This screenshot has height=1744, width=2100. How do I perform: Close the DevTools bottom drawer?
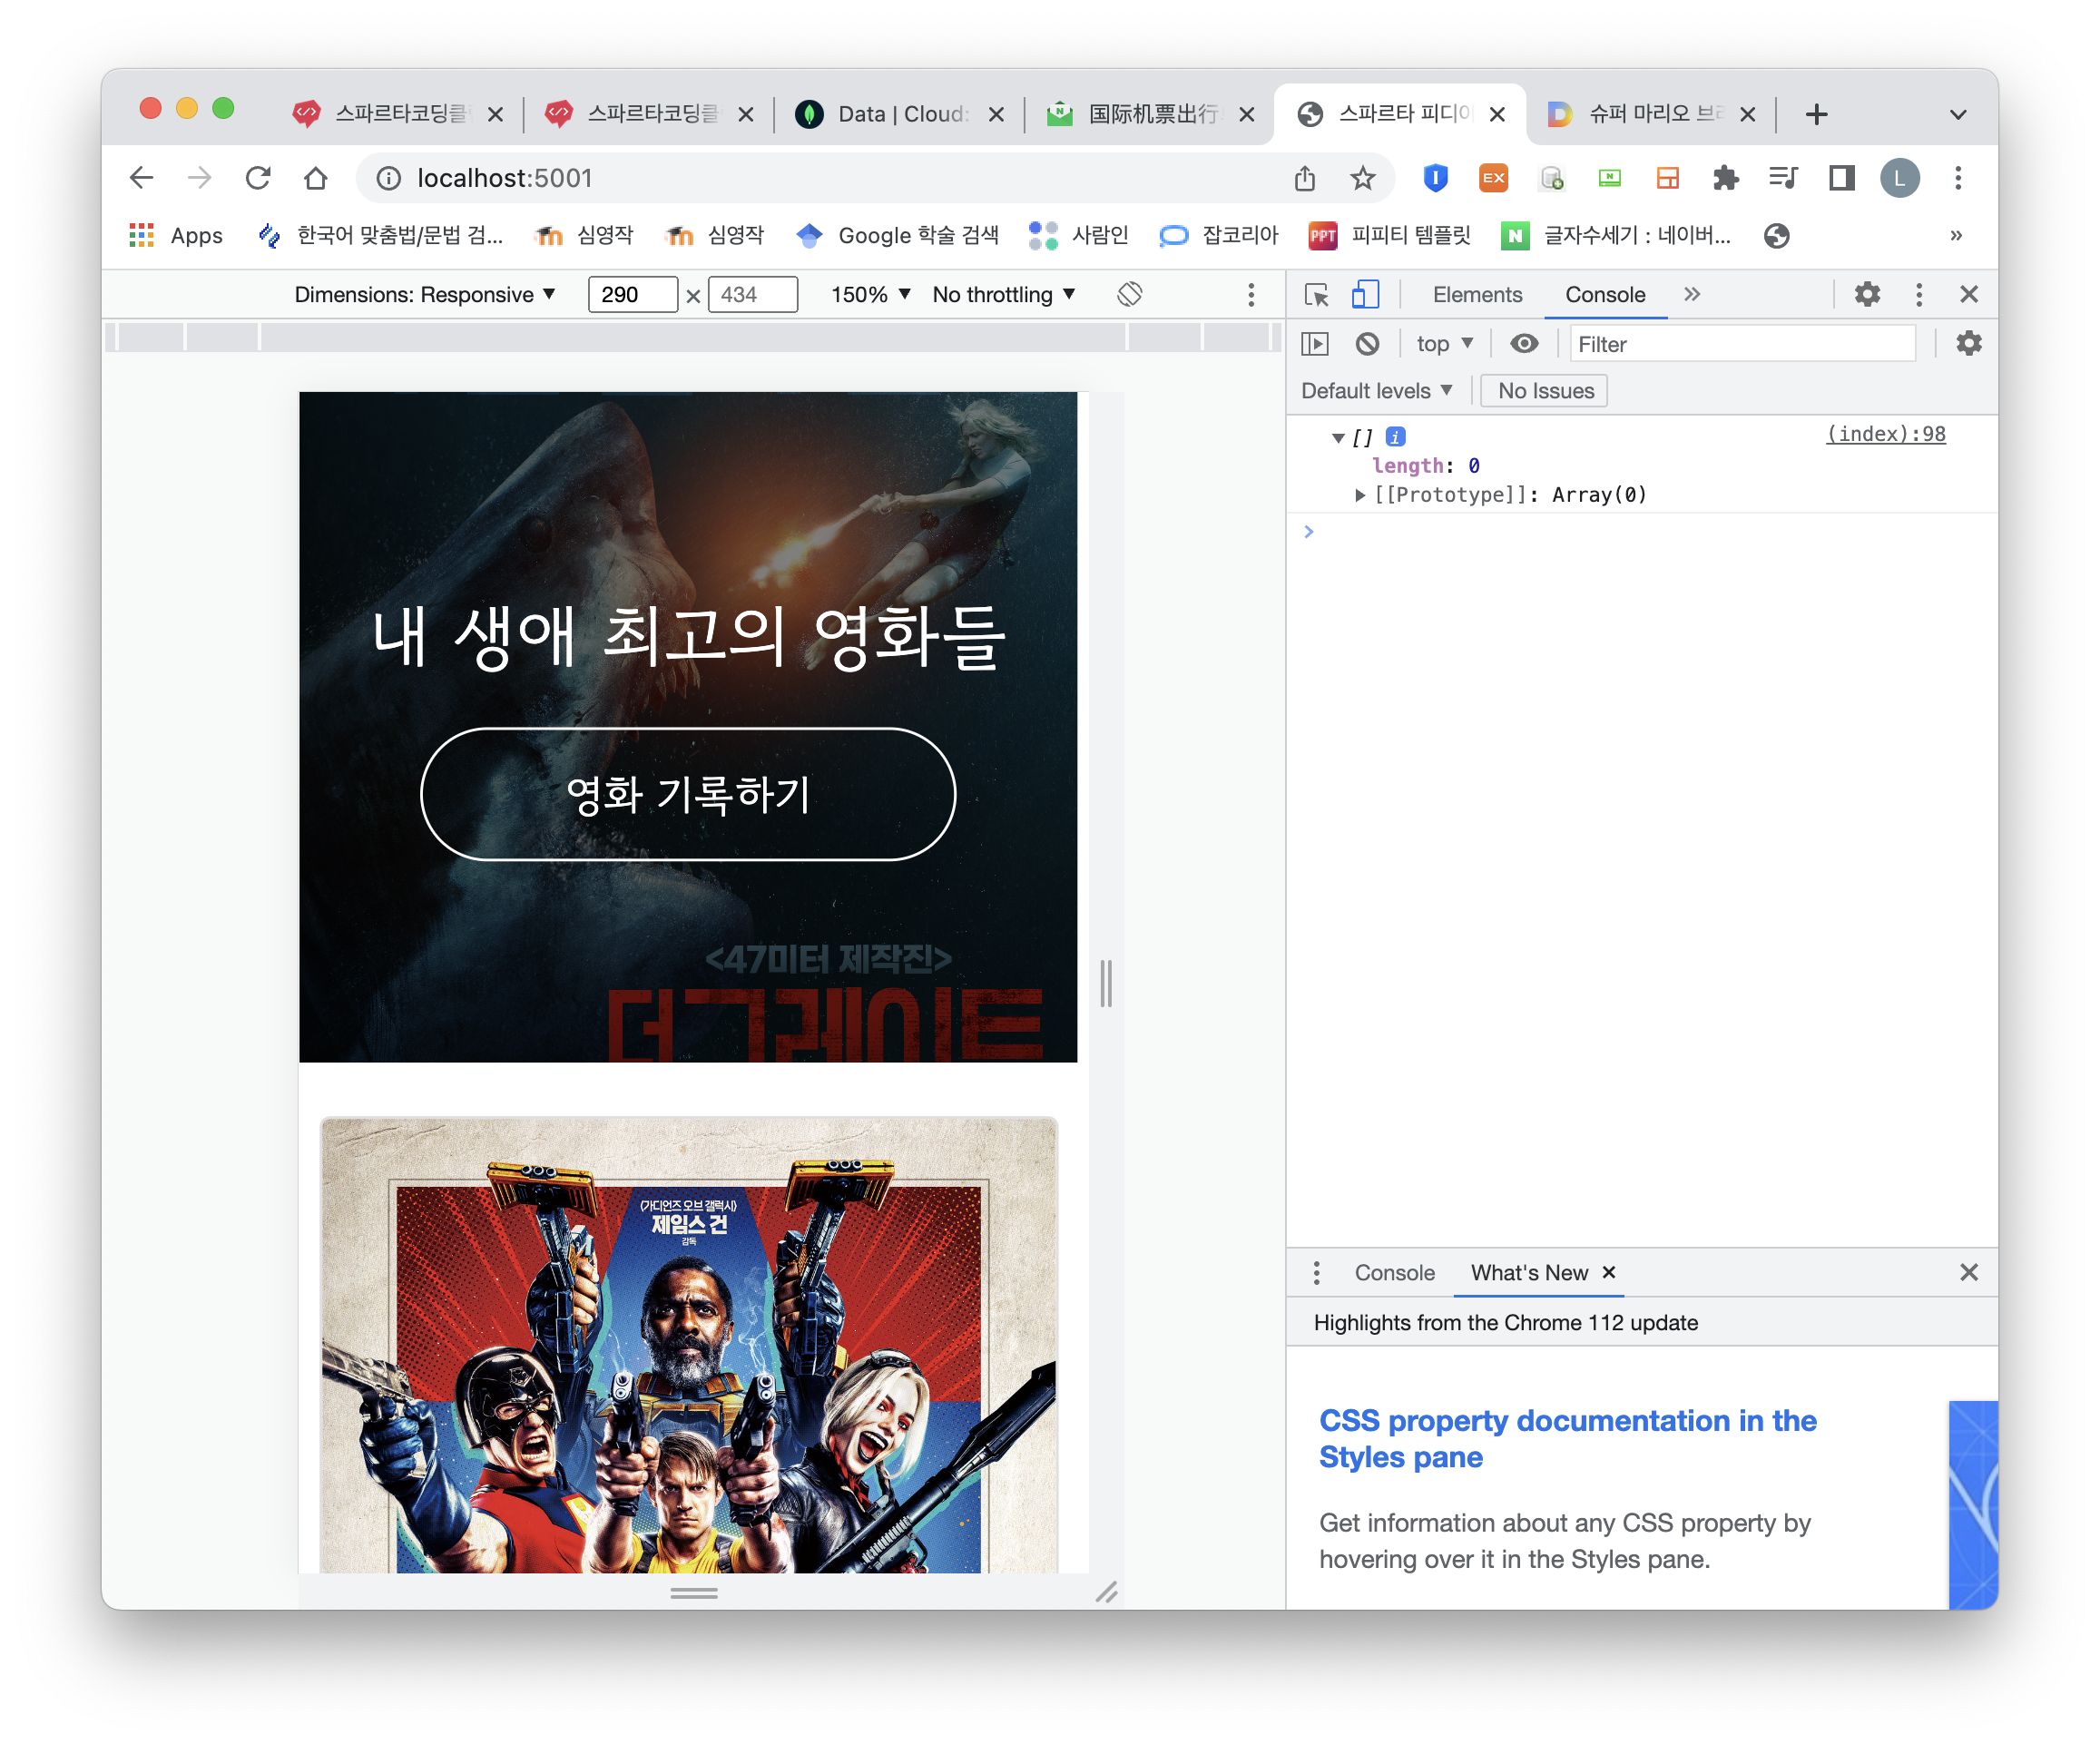tap(1969, 1272)
